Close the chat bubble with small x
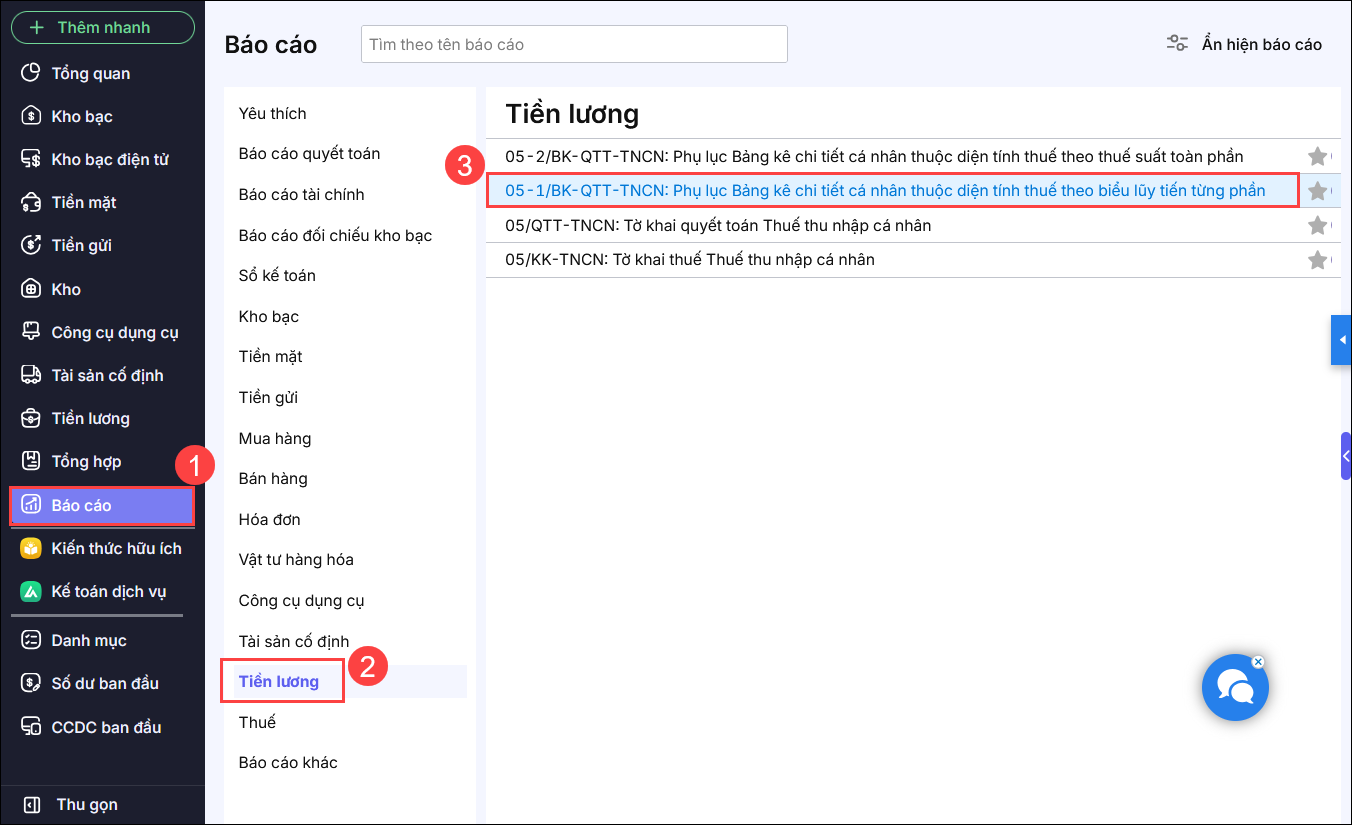Image resolution: width=1352 pixels, height=825 pixels. [x=1258, y=661]
